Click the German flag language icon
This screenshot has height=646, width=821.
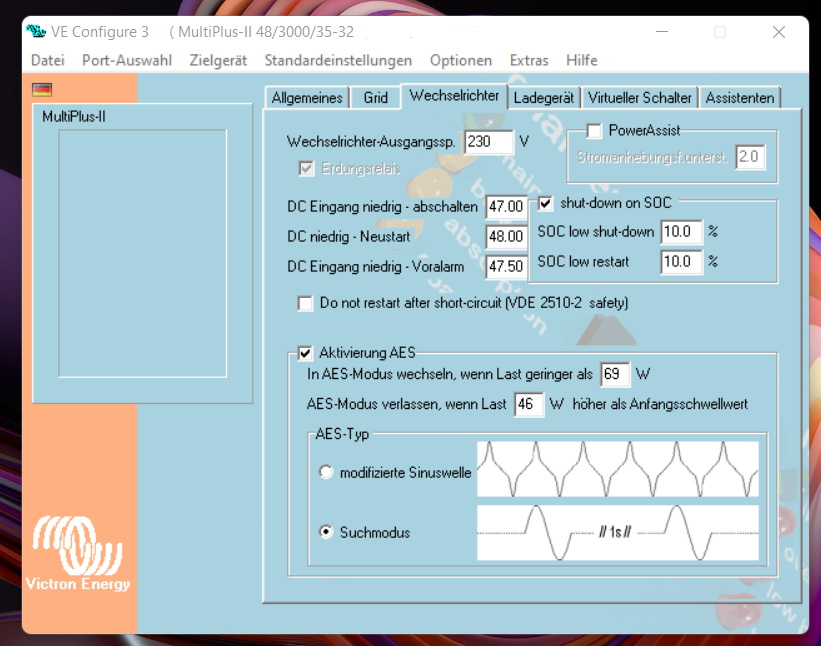42,90
